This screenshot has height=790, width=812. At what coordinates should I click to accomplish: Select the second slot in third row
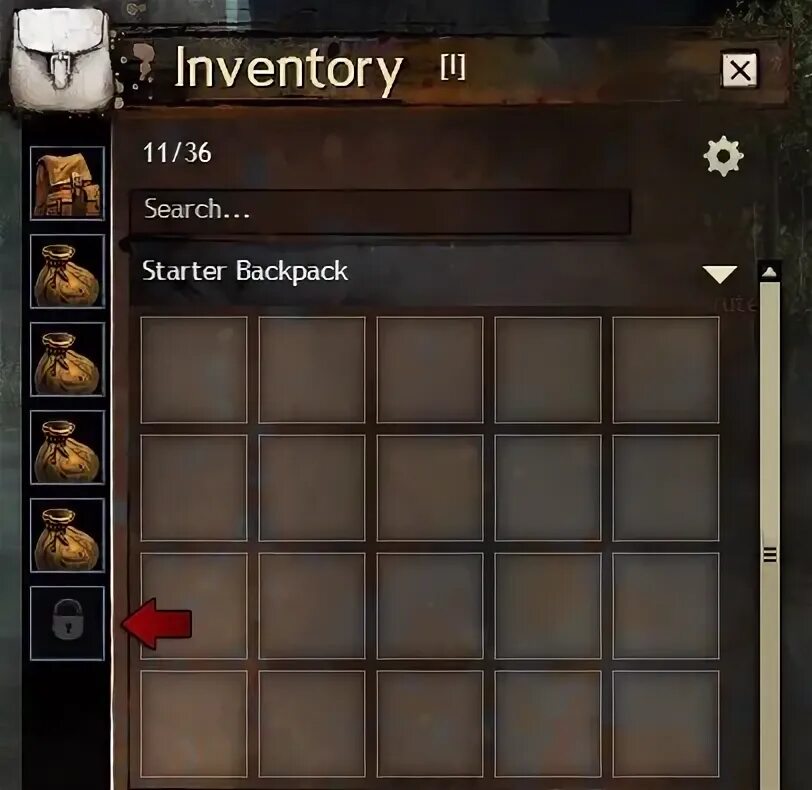pyautogui.click(x=312, y=606)
